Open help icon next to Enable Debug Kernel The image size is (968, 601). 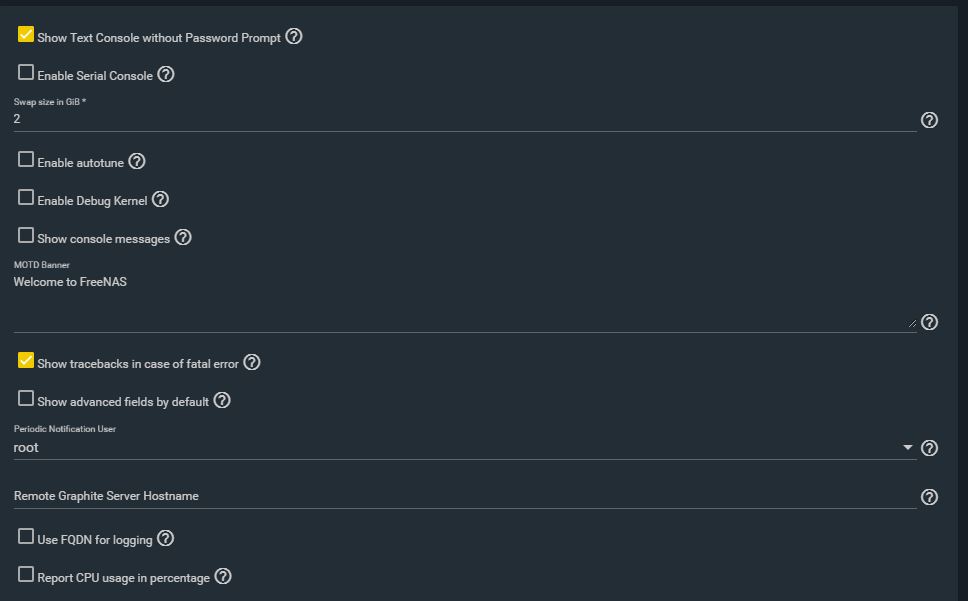tap(160, 199)
